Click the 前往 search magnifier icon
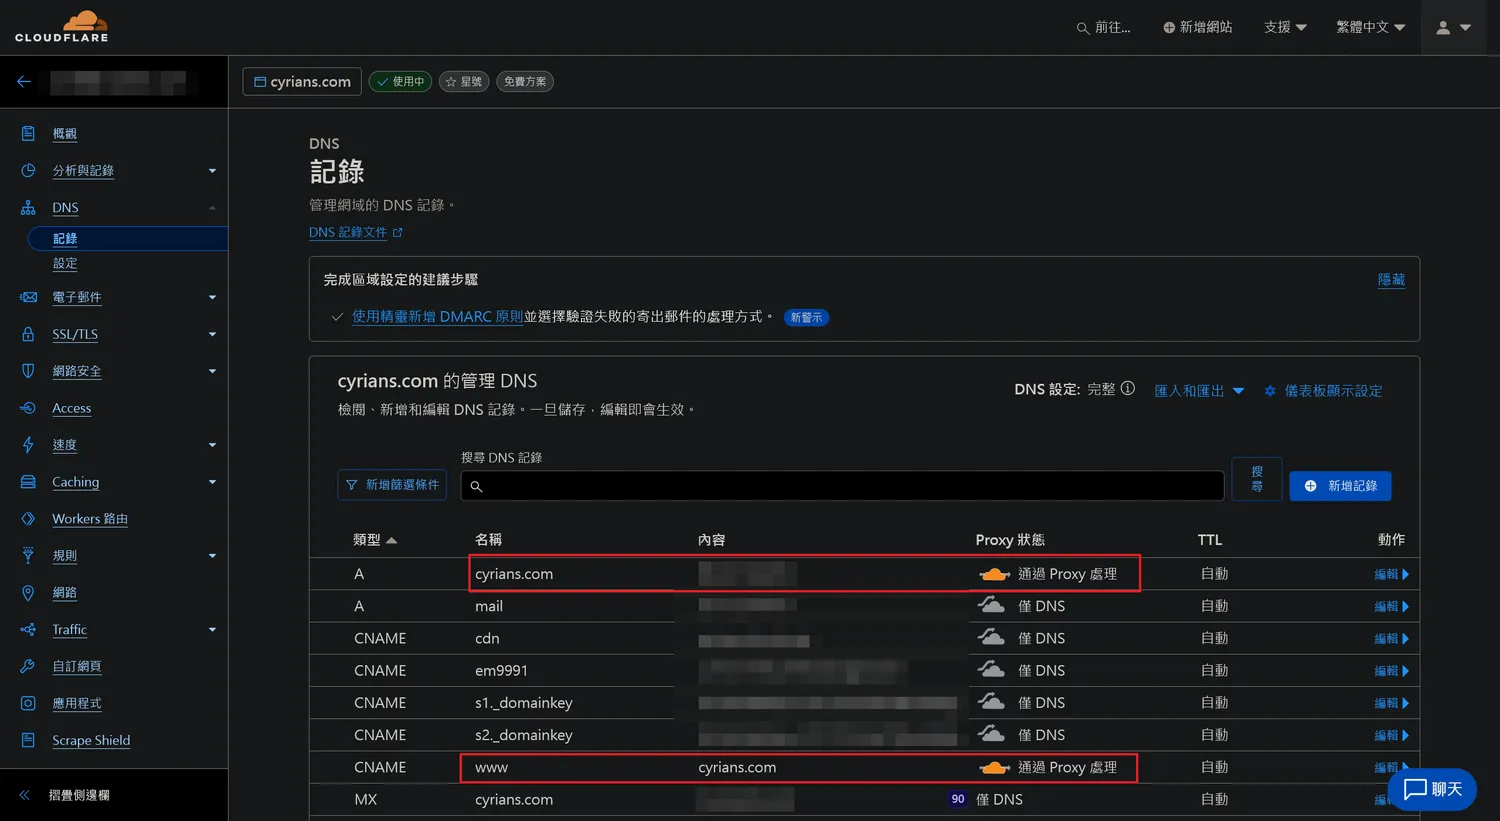Screen dimensions: 1500x821 point(1082,28)
